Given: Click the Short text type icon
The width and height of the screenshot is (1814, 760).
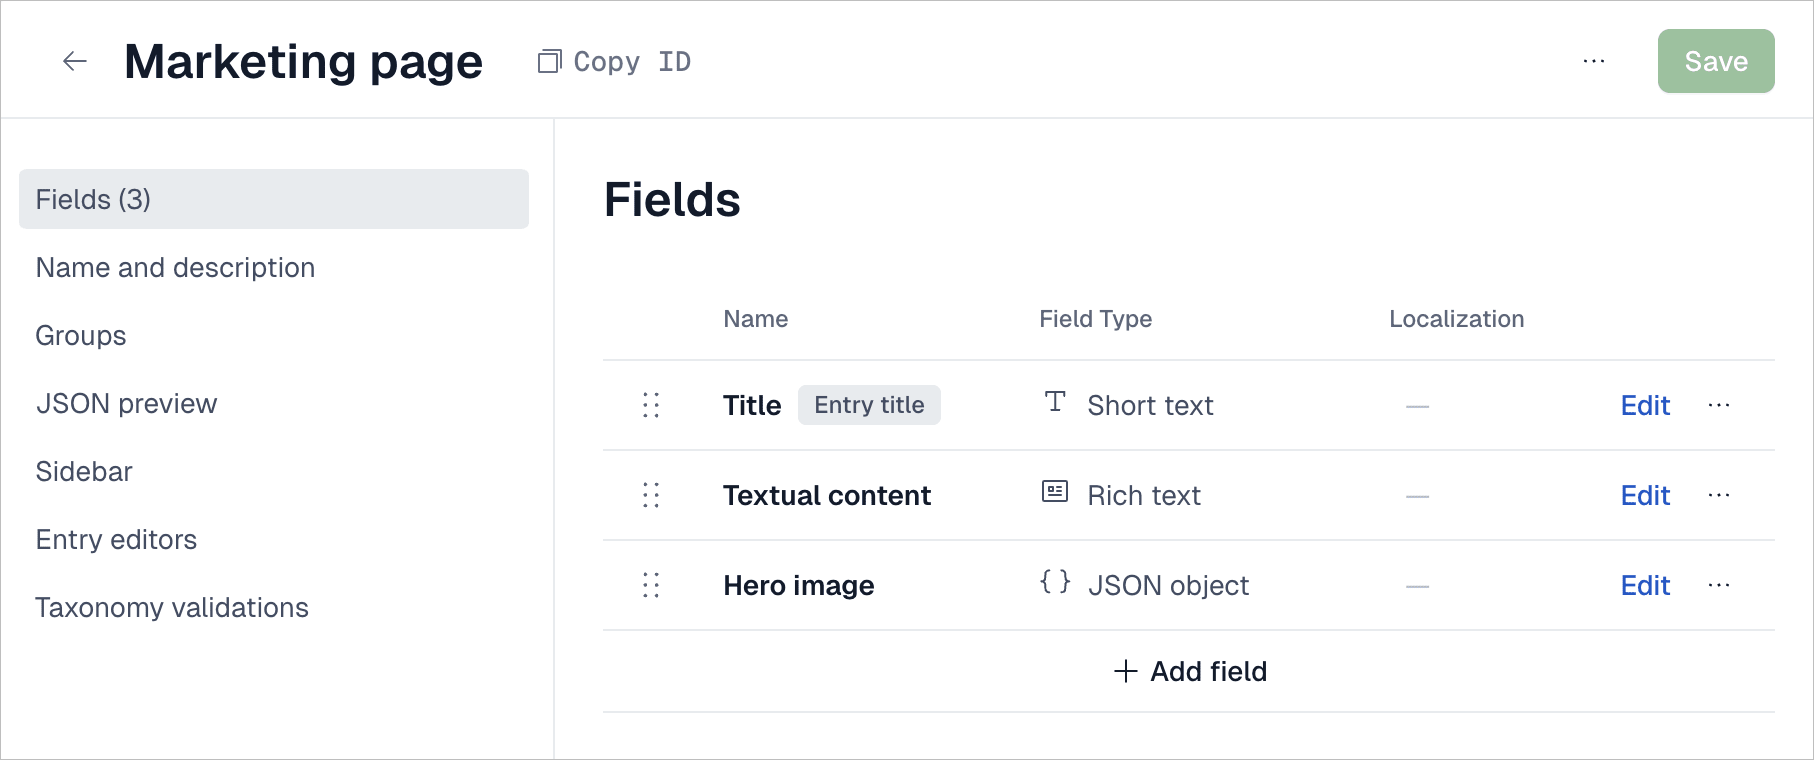Looking at the screenshot, I should tap(1055, 402).
